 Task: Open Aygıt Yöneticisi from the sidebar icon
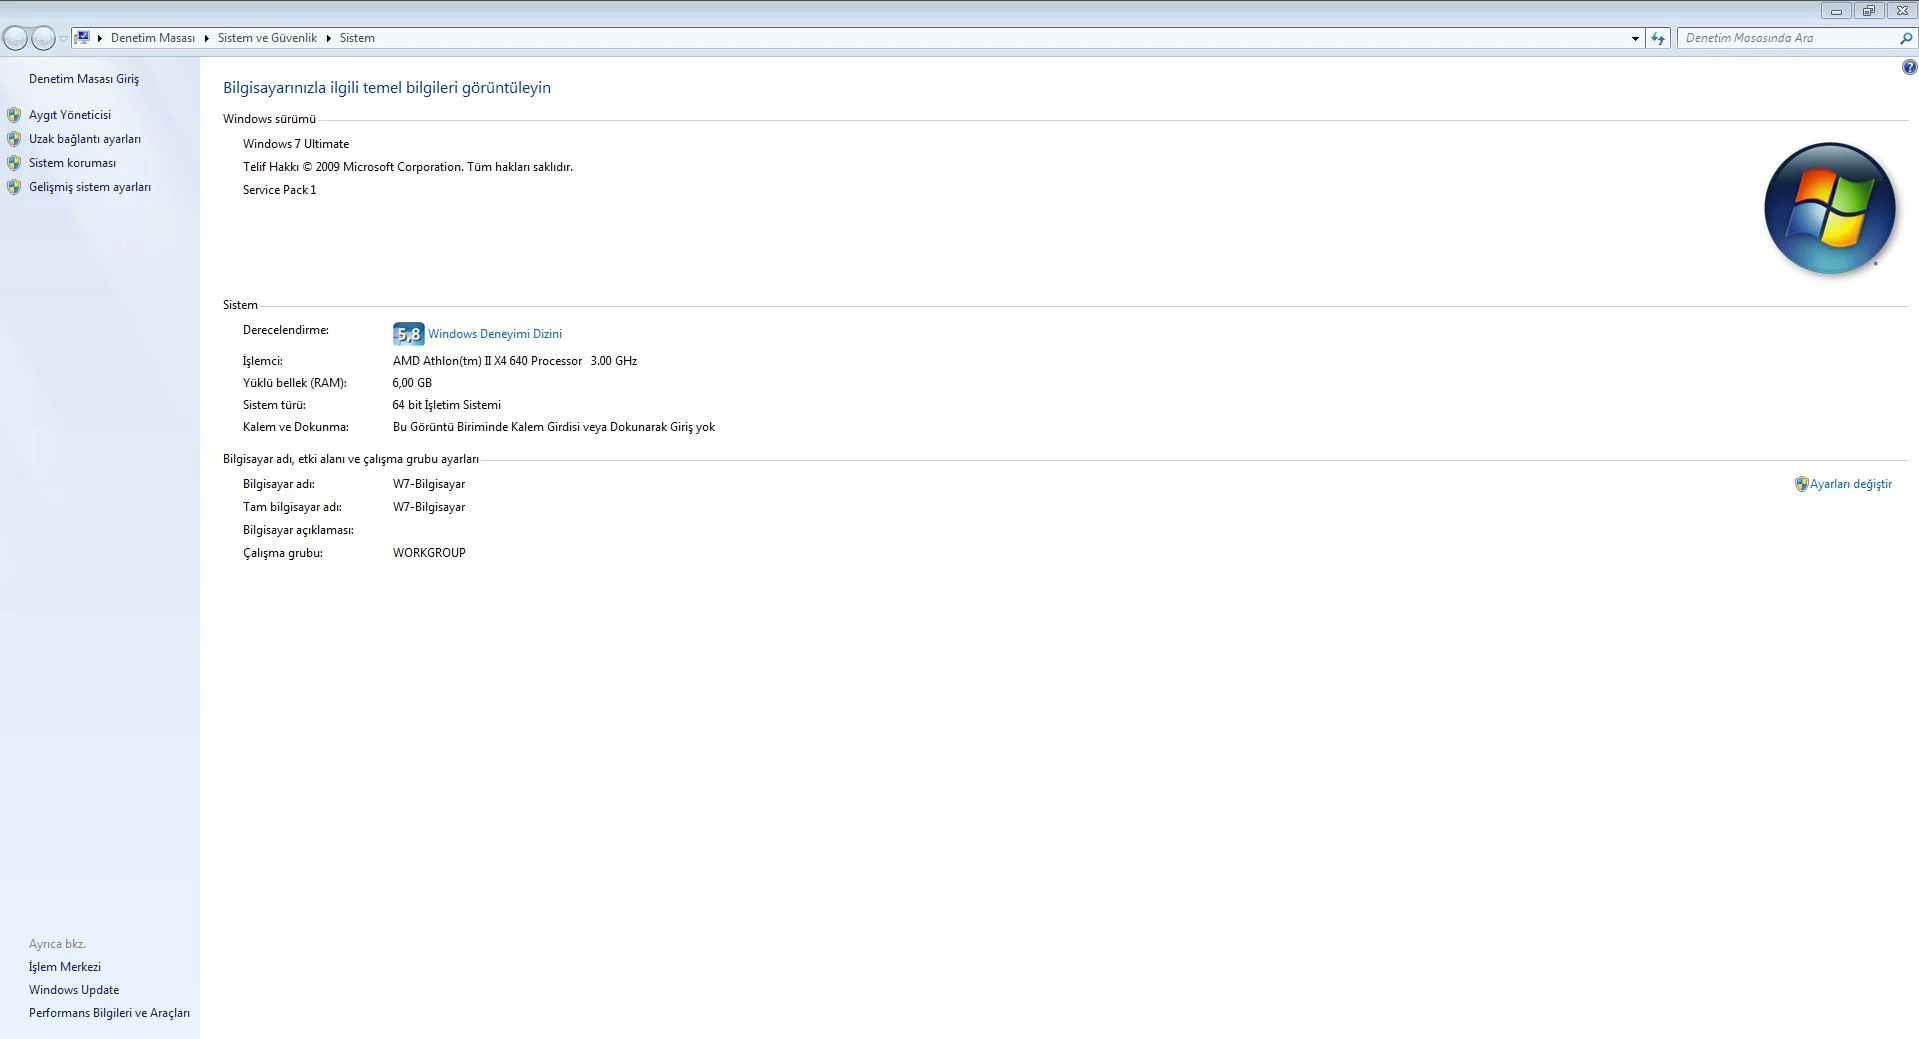coord(13,114)
